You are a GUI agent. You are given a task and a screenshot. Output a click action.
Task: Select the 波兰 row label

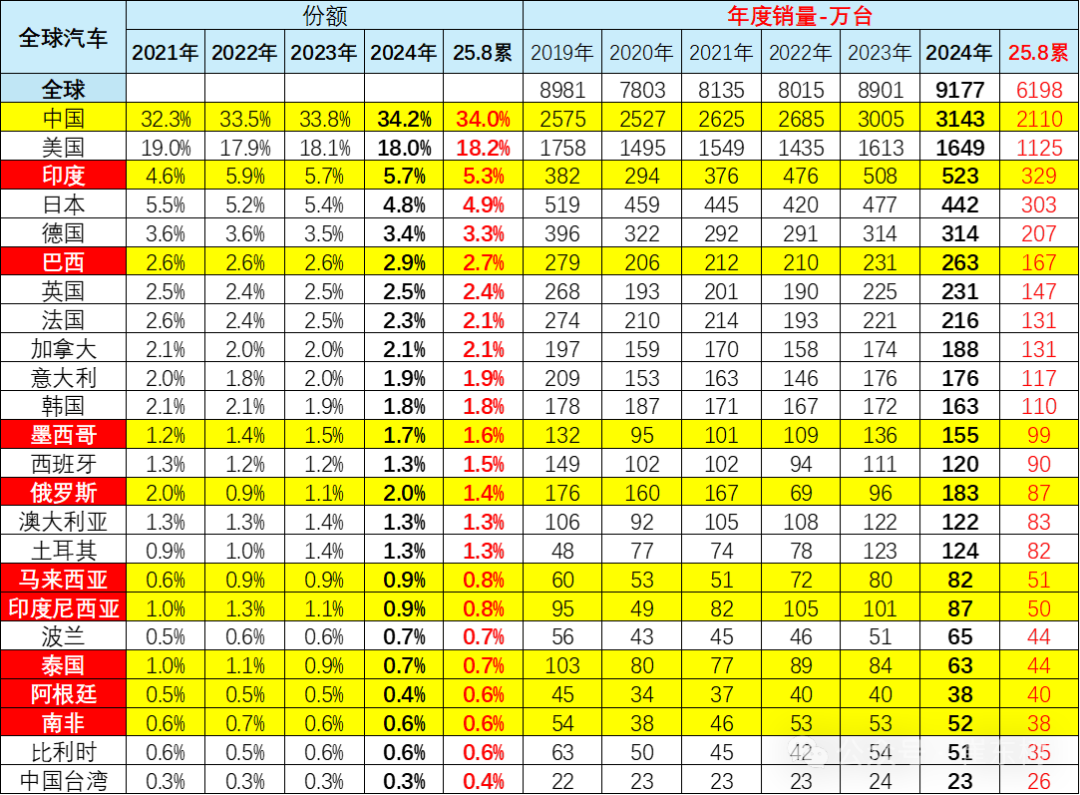(x=63, y=637)
